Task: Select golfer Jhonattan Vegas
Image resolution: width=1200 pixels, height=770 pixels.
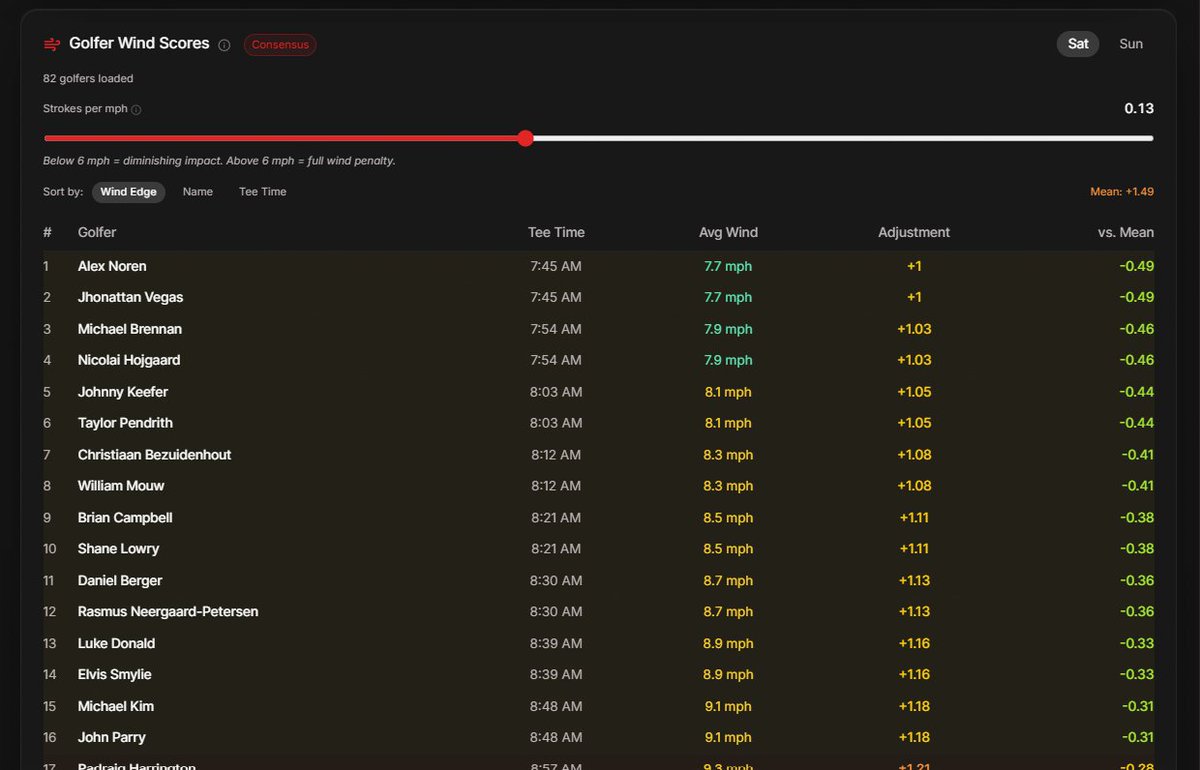Action: 131,297
